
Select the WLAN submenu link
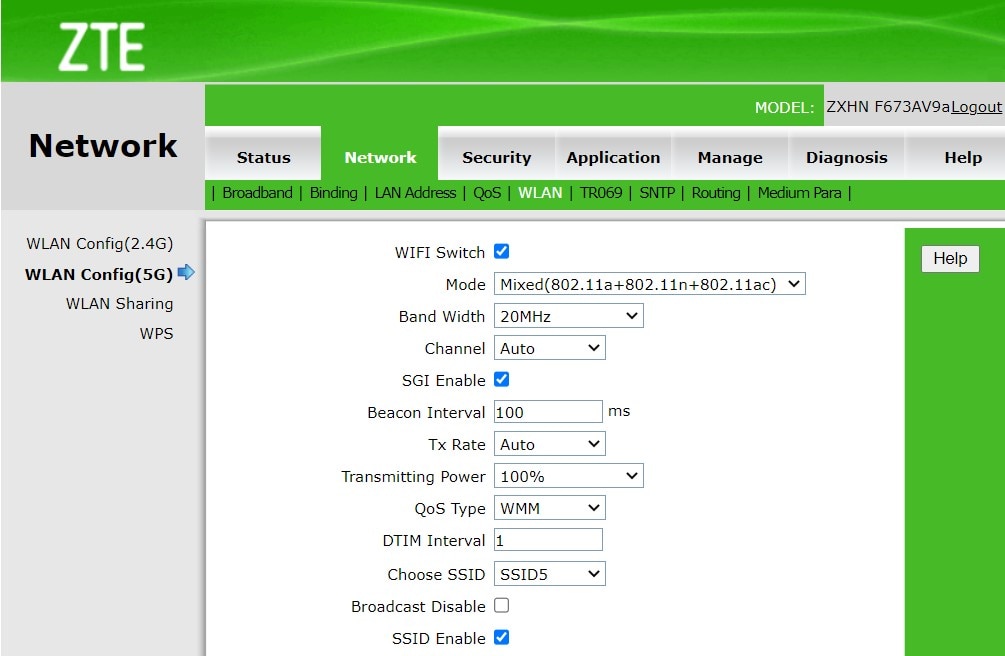pos(540,193)
